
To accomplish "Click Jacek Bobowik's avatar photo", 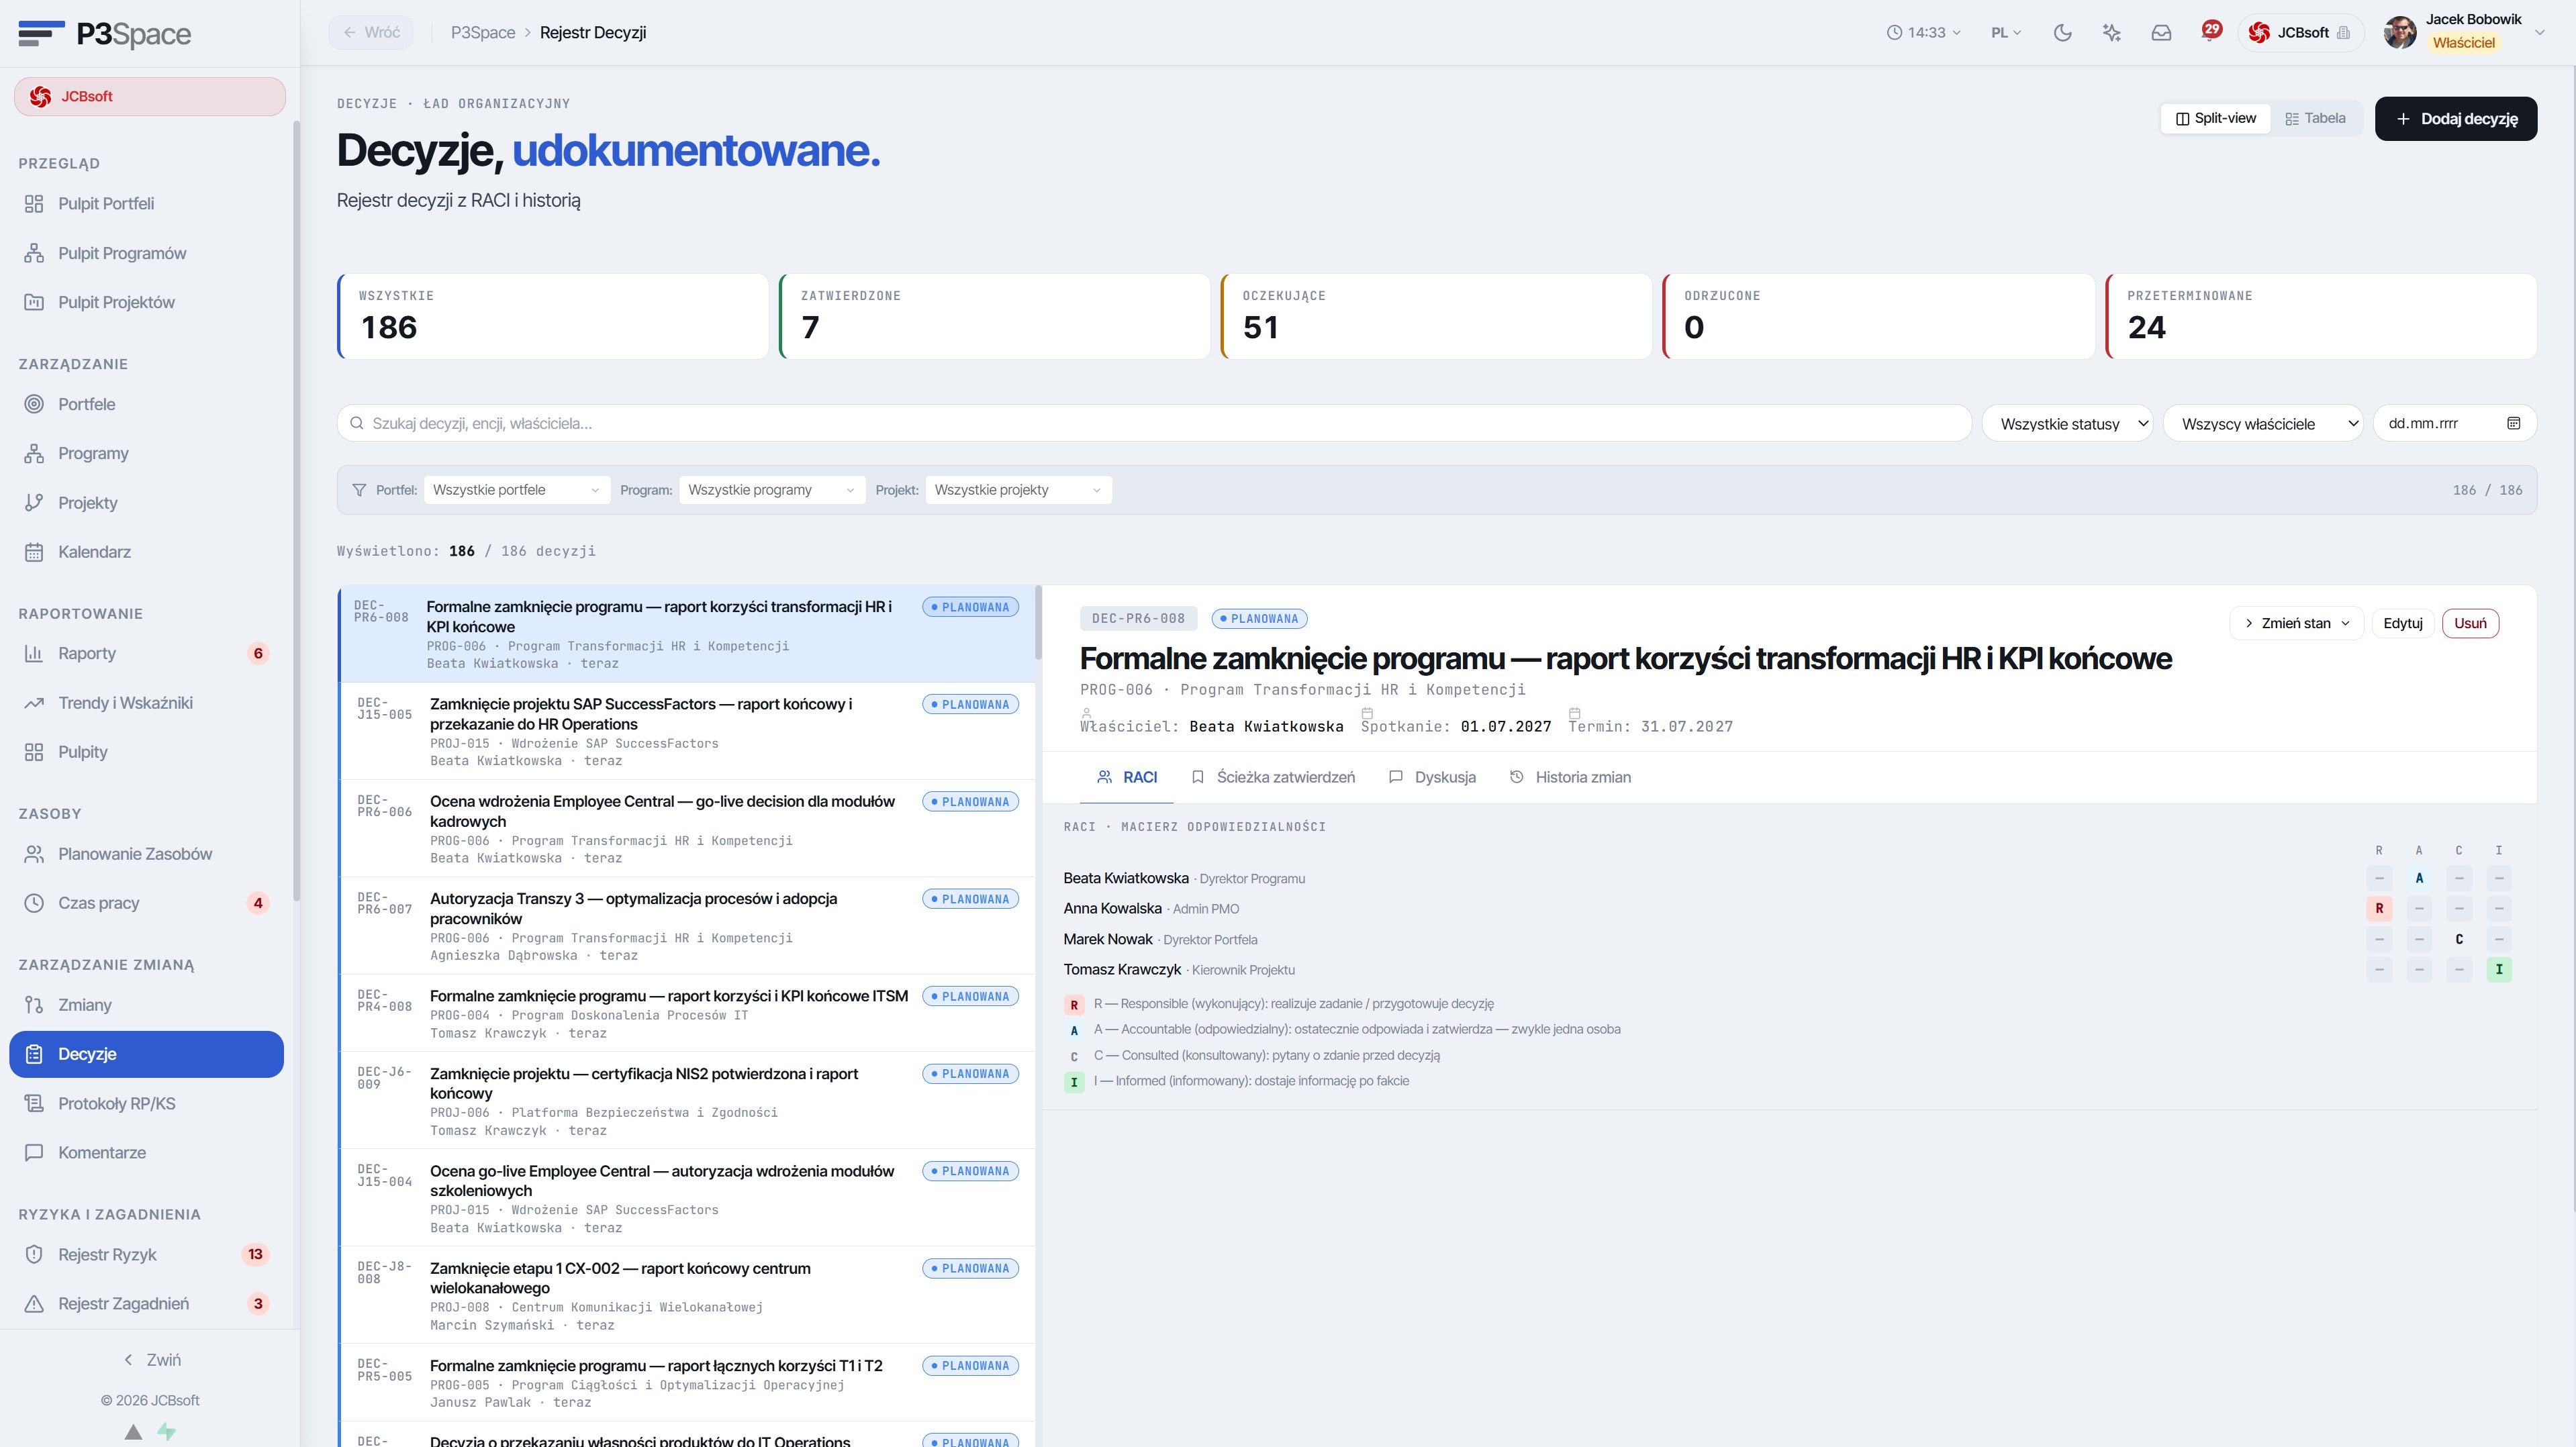I will point(2400,33).
